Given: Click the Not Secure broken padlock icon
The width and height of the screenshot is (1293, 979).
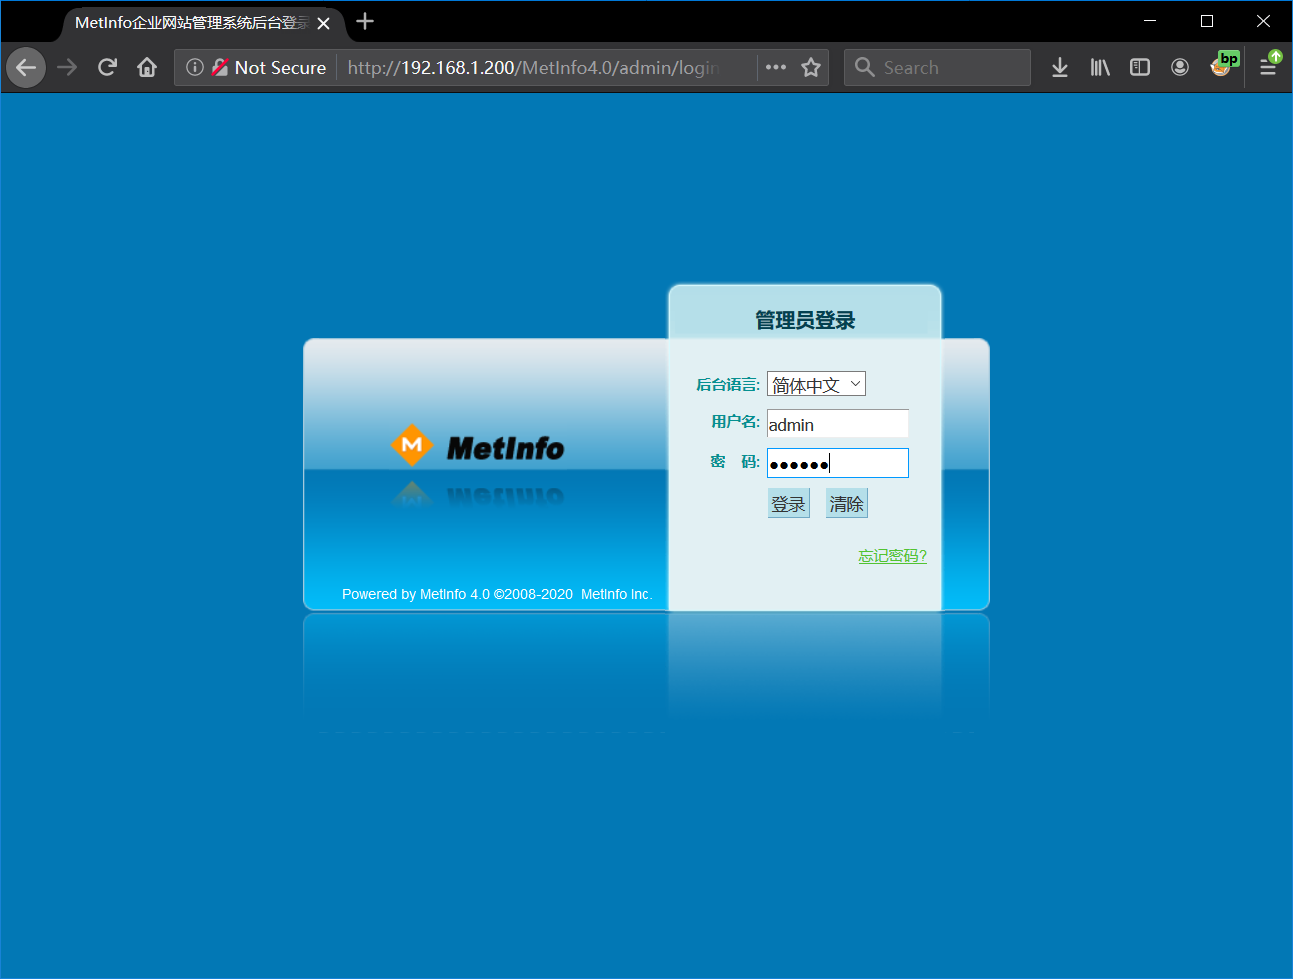Looking at the screenshot, I should click(220, 67).
